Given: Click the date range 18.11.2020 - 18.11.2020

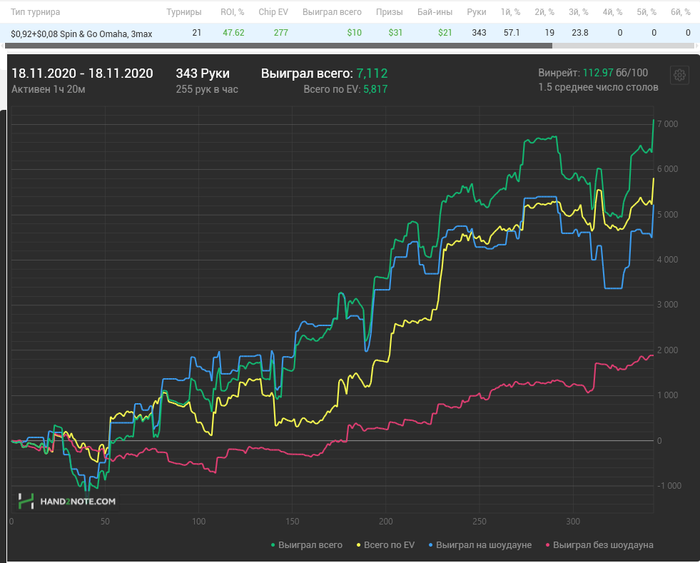Looking at the screenshot, I should (x=82, y=74).
